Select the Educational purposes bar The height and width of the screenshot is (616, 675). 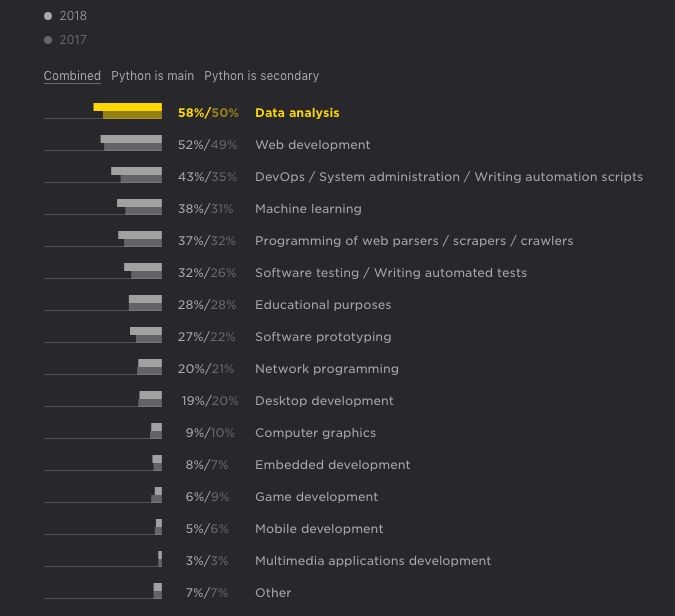pyautogui.click(x=146, y=303)
